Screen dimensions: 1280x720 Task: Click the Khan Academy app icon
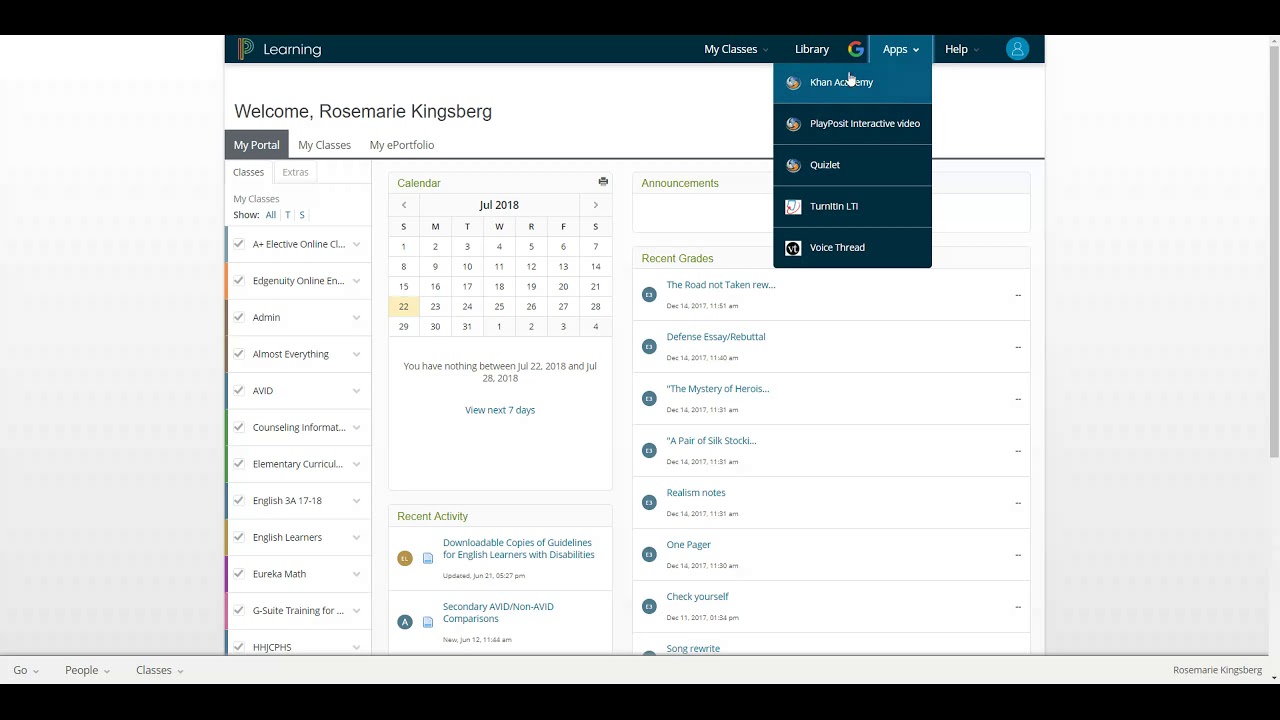point(793,83)
